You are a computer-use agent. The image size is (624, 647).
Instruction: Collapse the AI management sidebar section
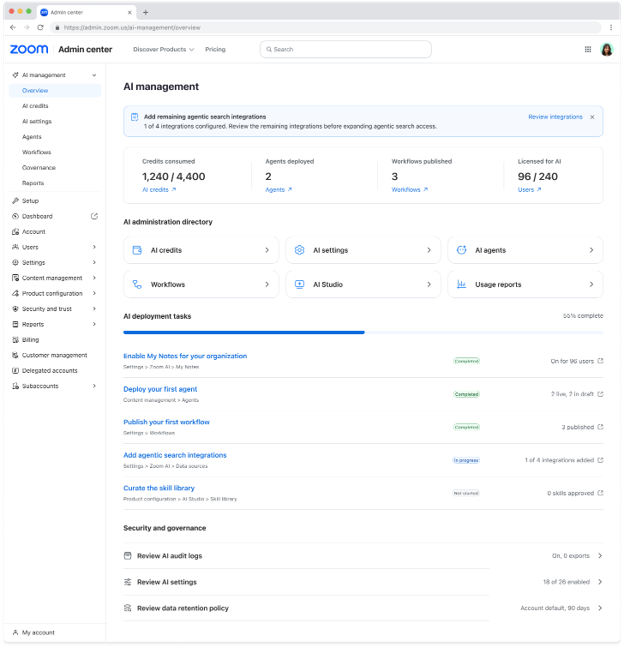point(95,75)
